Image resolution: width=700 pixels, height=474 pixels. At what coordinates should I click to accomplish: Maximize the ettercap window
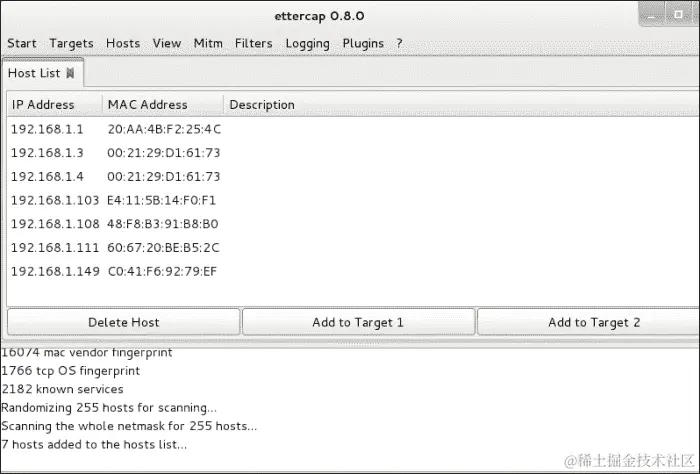click(678, 15)
